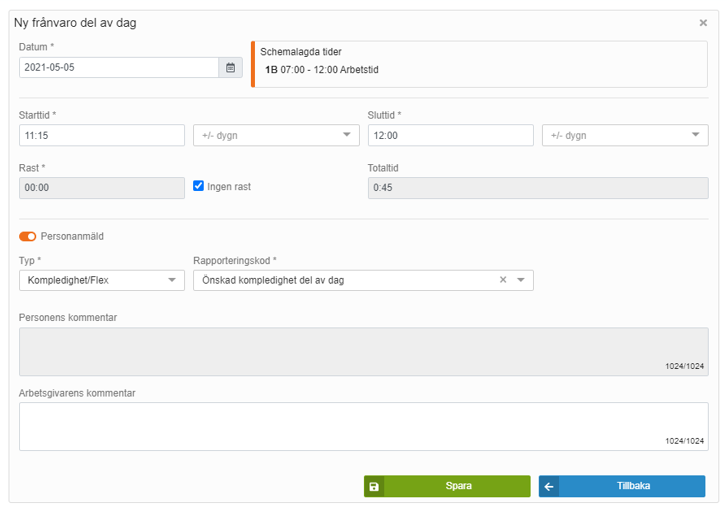The width and height of the screenshot is (727, 511).
Task: Click the Personens kommentar text area
Action: coord(363,351)
